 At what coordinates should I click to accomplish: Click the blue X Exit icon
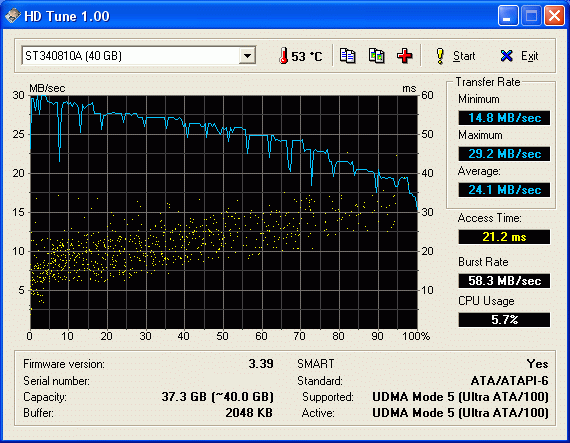506,56
